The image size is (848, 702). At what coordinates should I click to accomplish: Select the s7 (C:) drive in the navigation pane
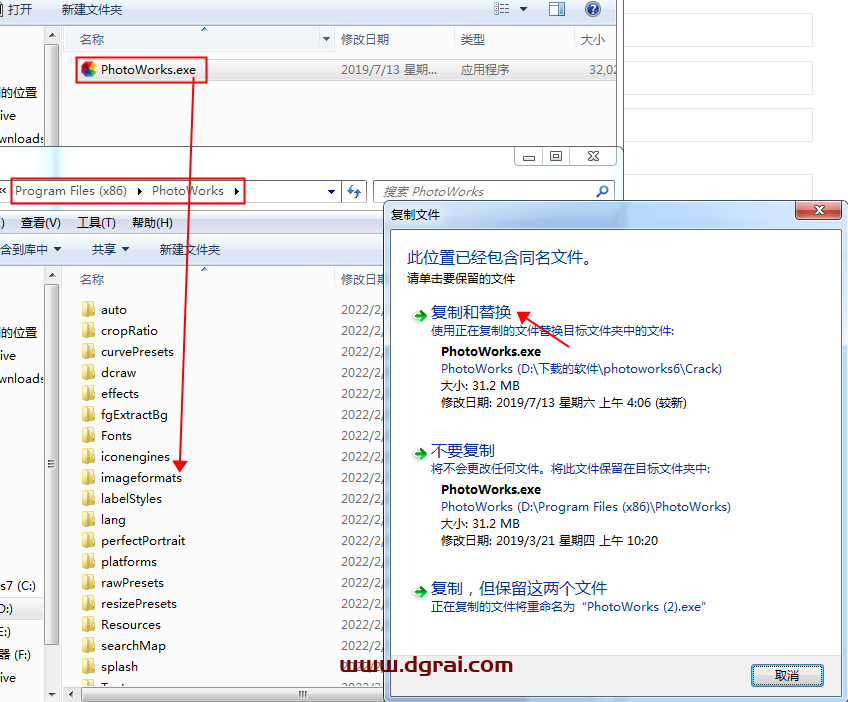[18, 586]
